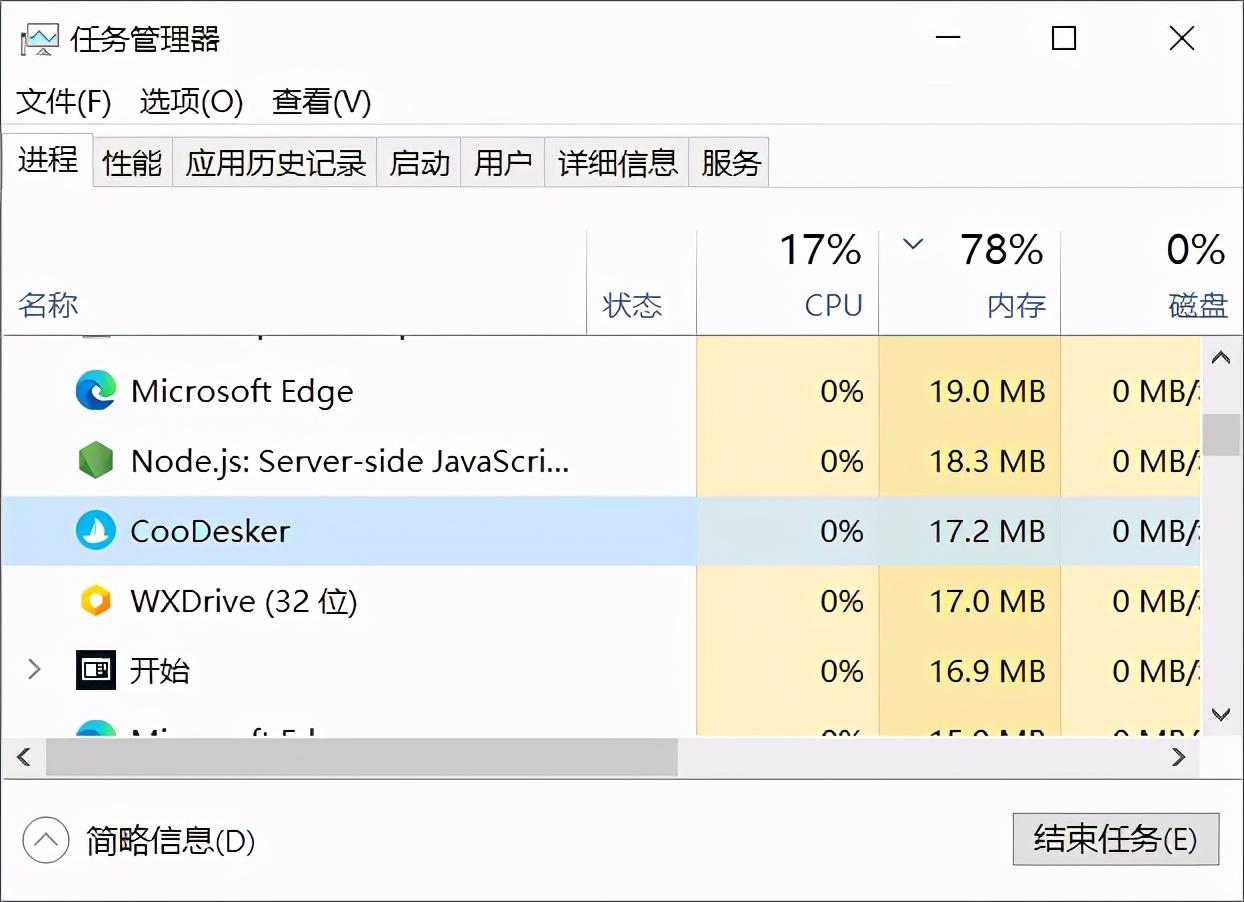Click the 开始 process icon
Image resolution: width=1244 pixels, height=902 pixels.
click(94, 670)
